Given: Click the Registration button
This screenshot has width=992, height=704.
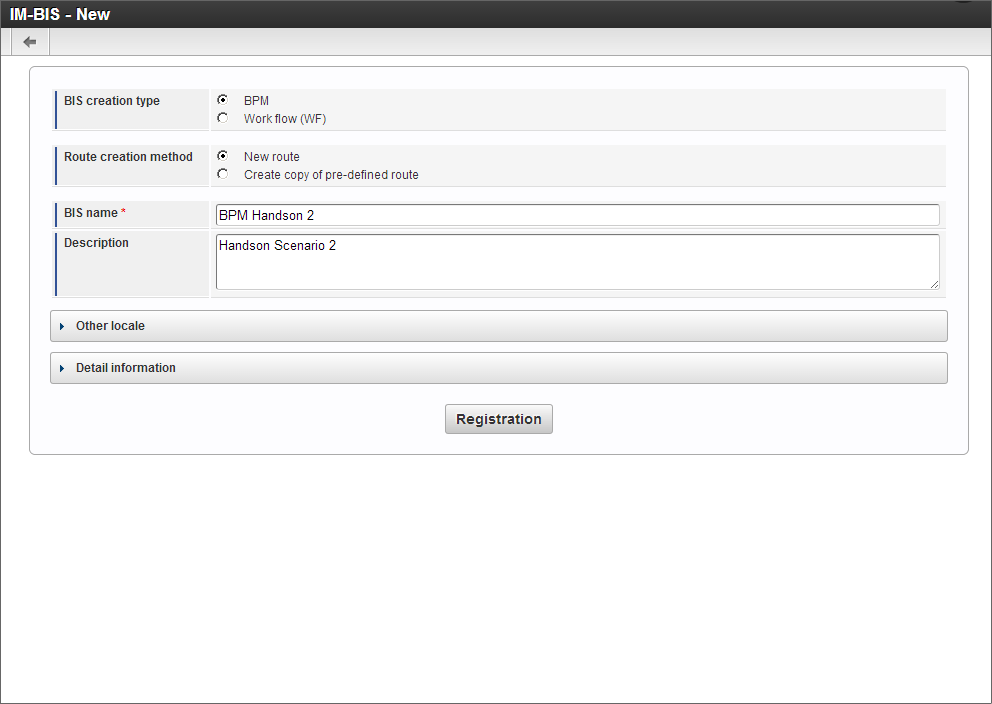Looking at the screenshot, I should tap(499, 419).
